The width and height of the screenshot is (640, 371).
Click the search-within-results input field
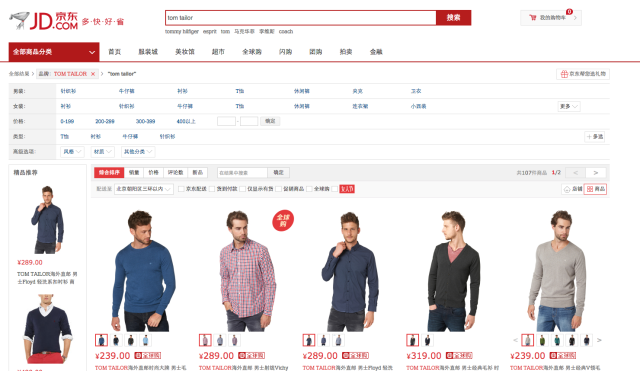(242, 173)
